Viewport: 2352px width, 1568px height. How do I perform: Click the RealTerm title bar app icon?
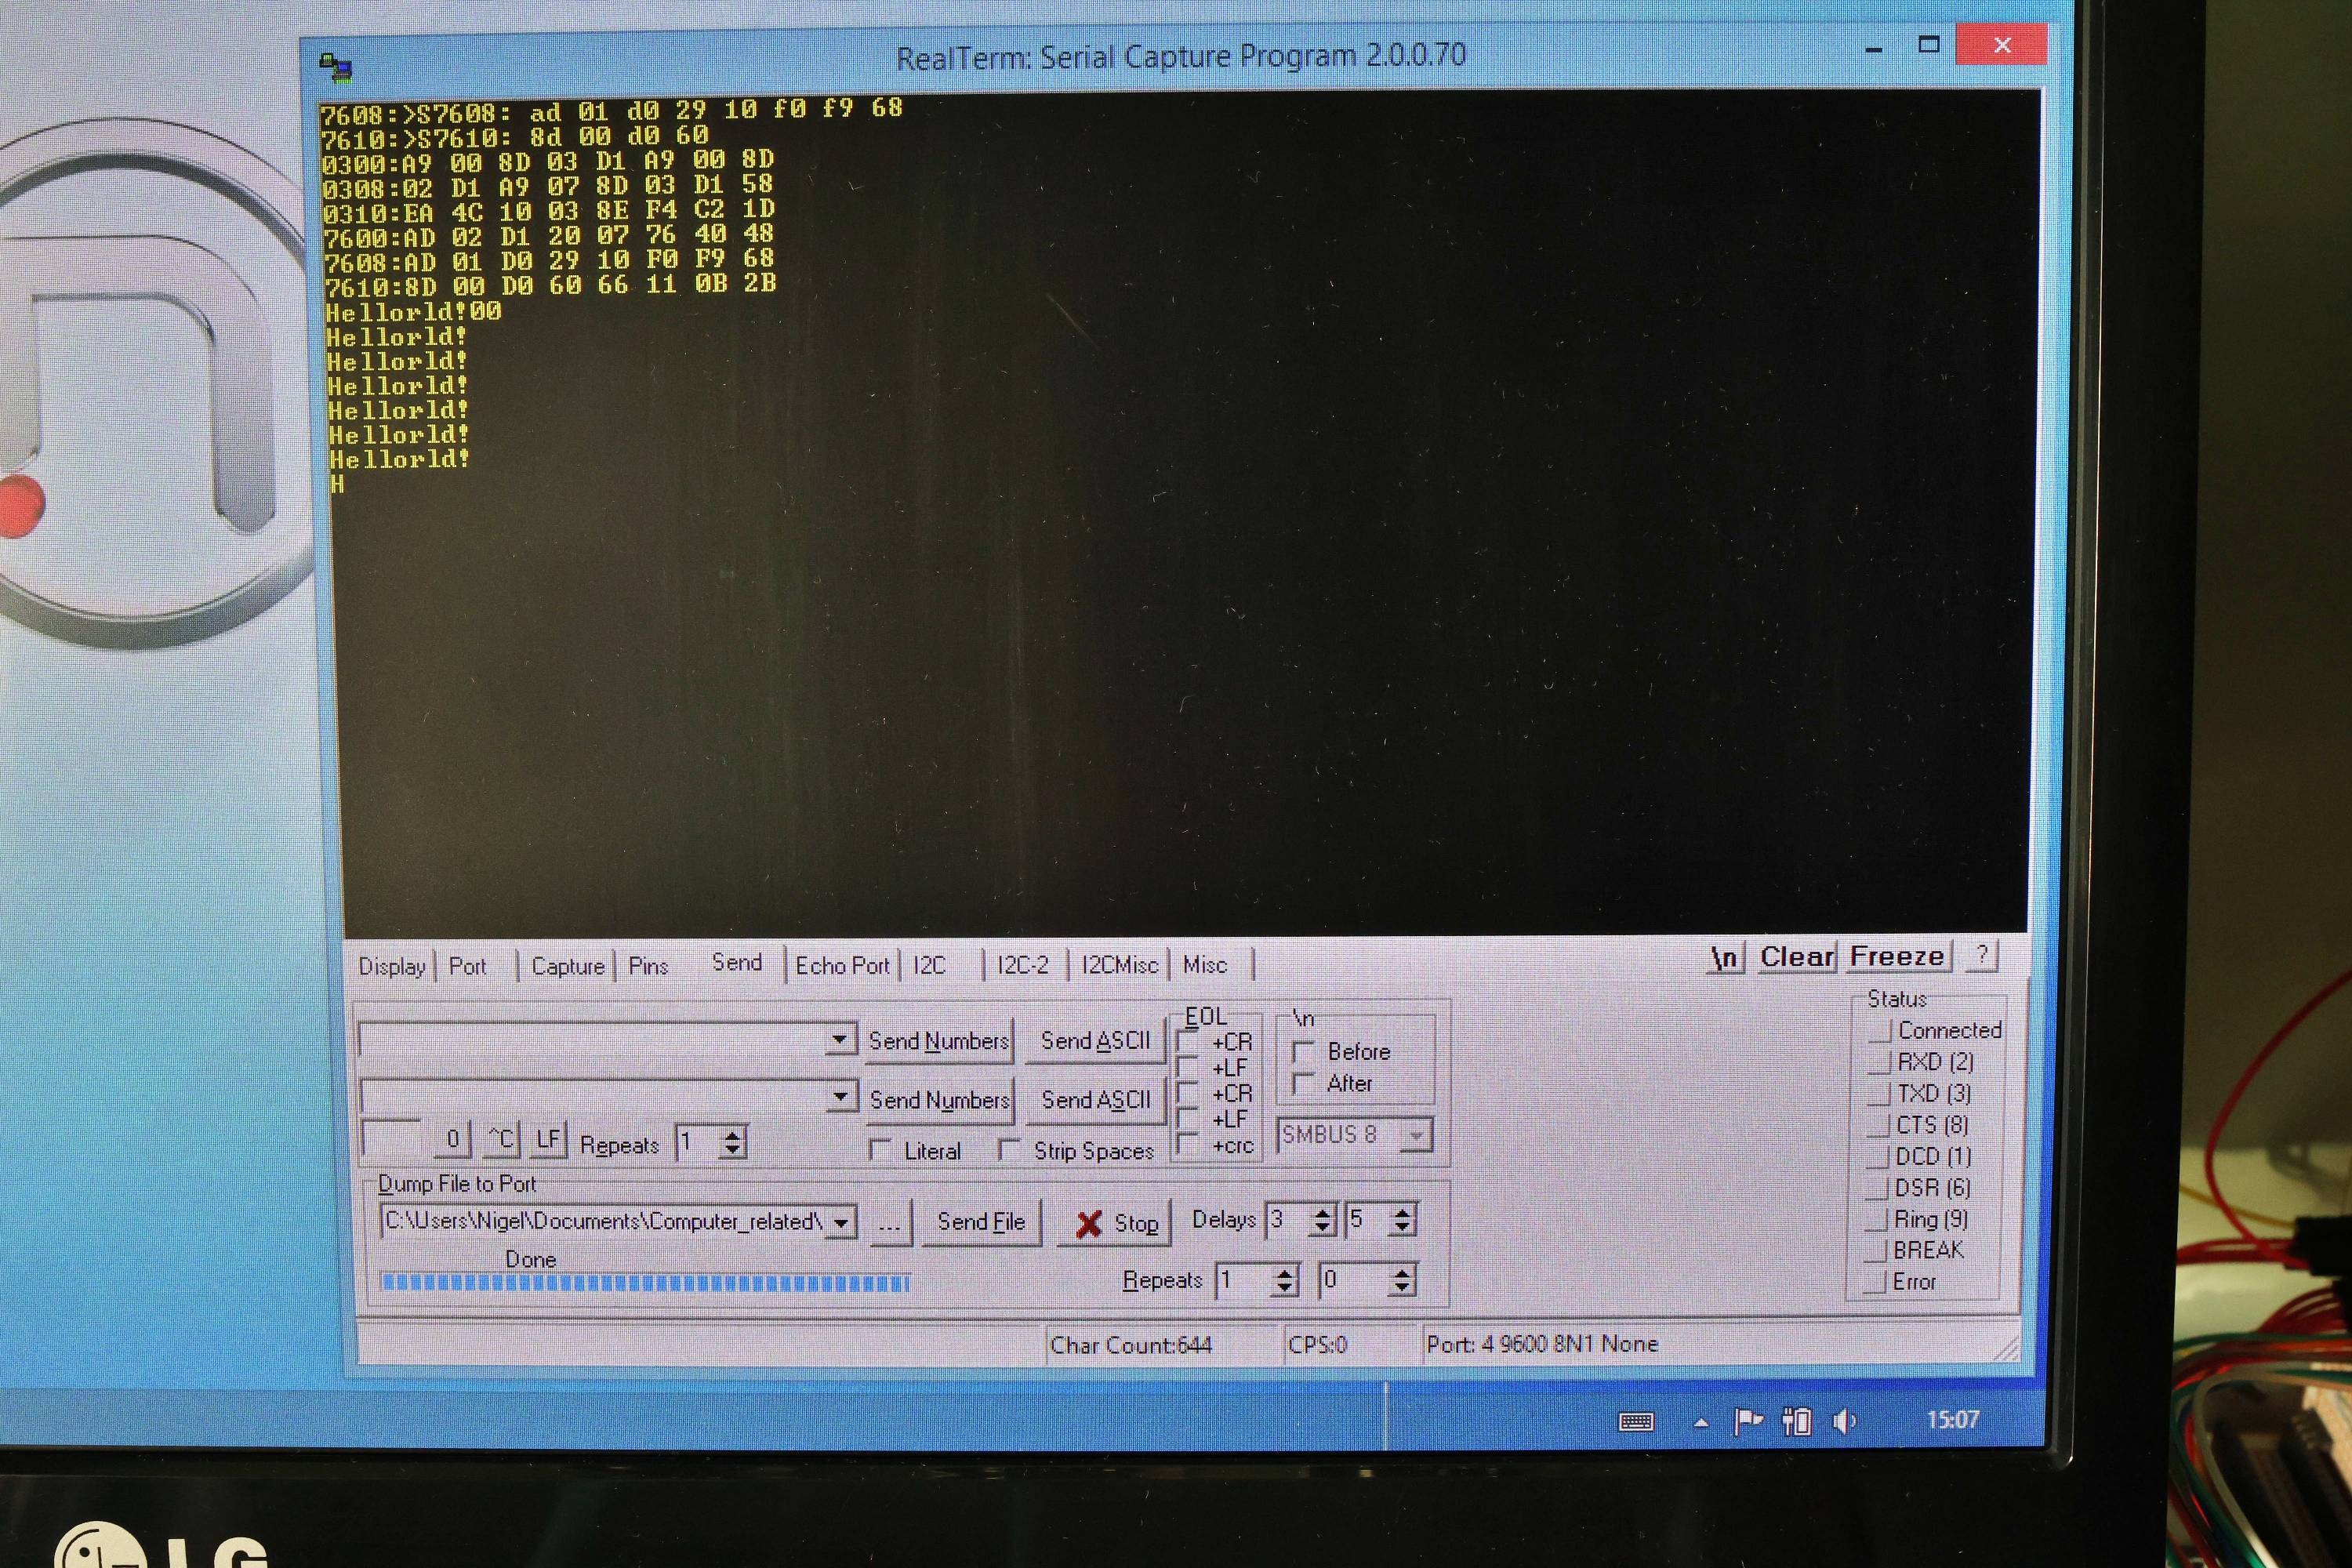335,67
